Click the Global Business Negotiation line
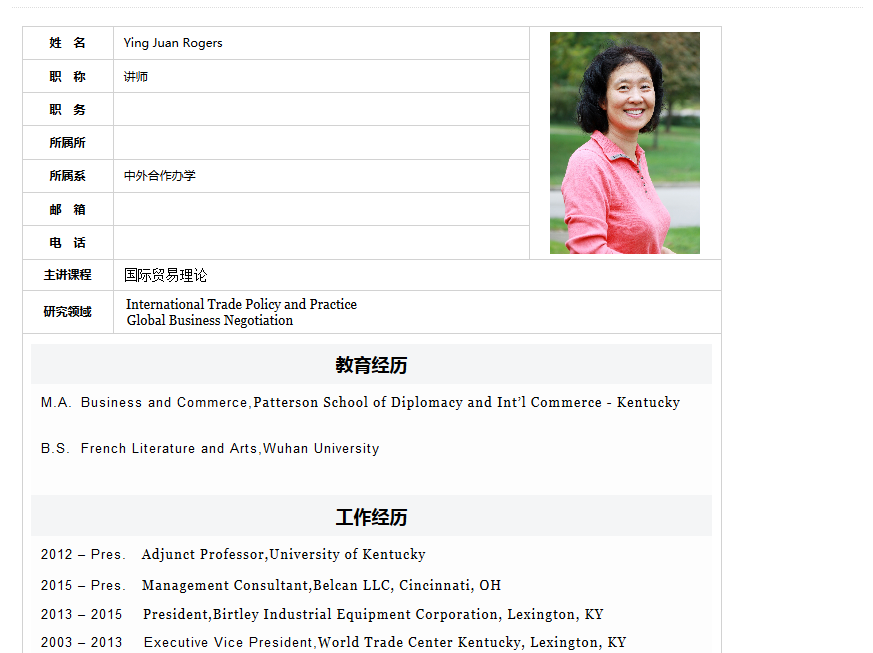The height and width of the screenshot is (653, 873). pos(210,321)
